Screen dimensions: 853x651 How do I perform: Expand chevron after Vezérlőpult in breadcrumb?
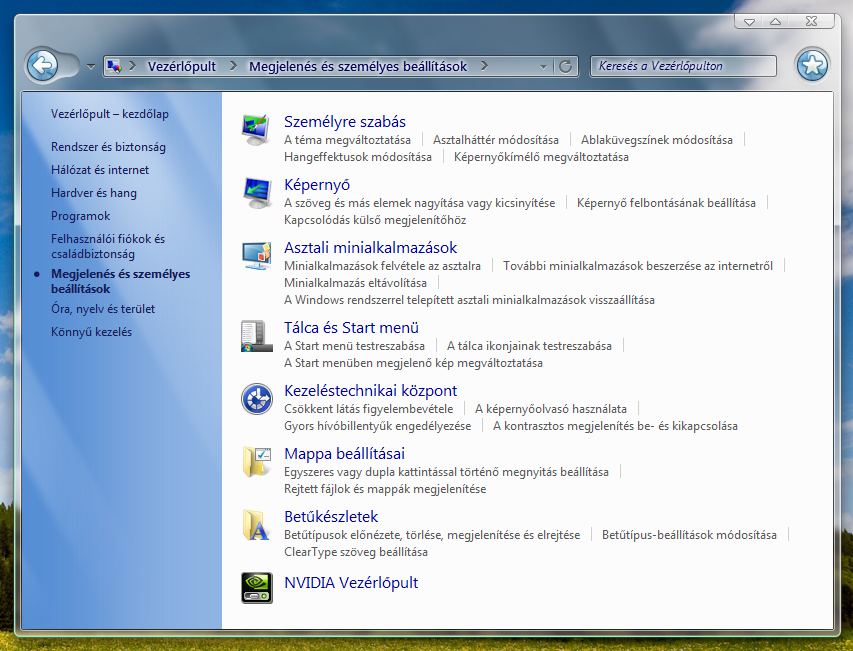233,66
